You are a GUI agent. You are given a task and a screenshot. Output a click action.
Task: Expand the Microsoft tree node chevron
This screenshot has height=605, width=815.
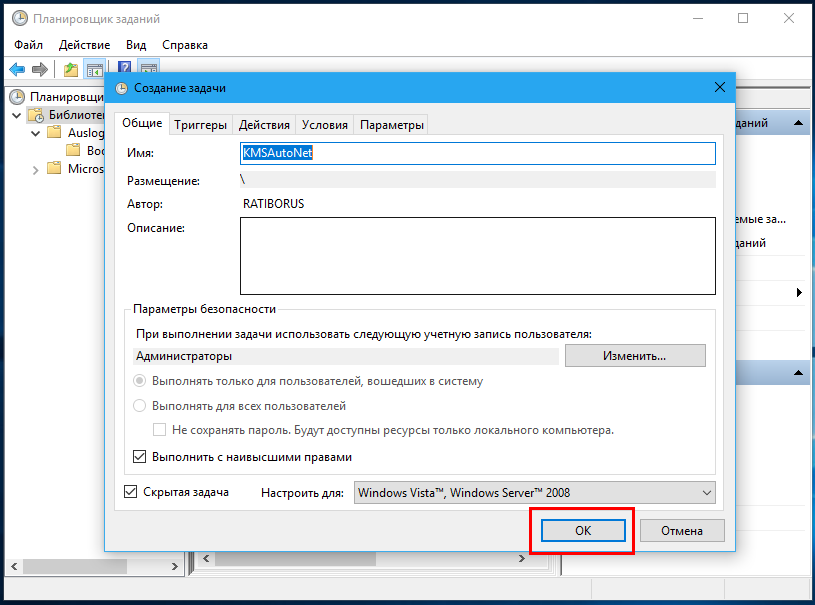(x=35, y=169)
